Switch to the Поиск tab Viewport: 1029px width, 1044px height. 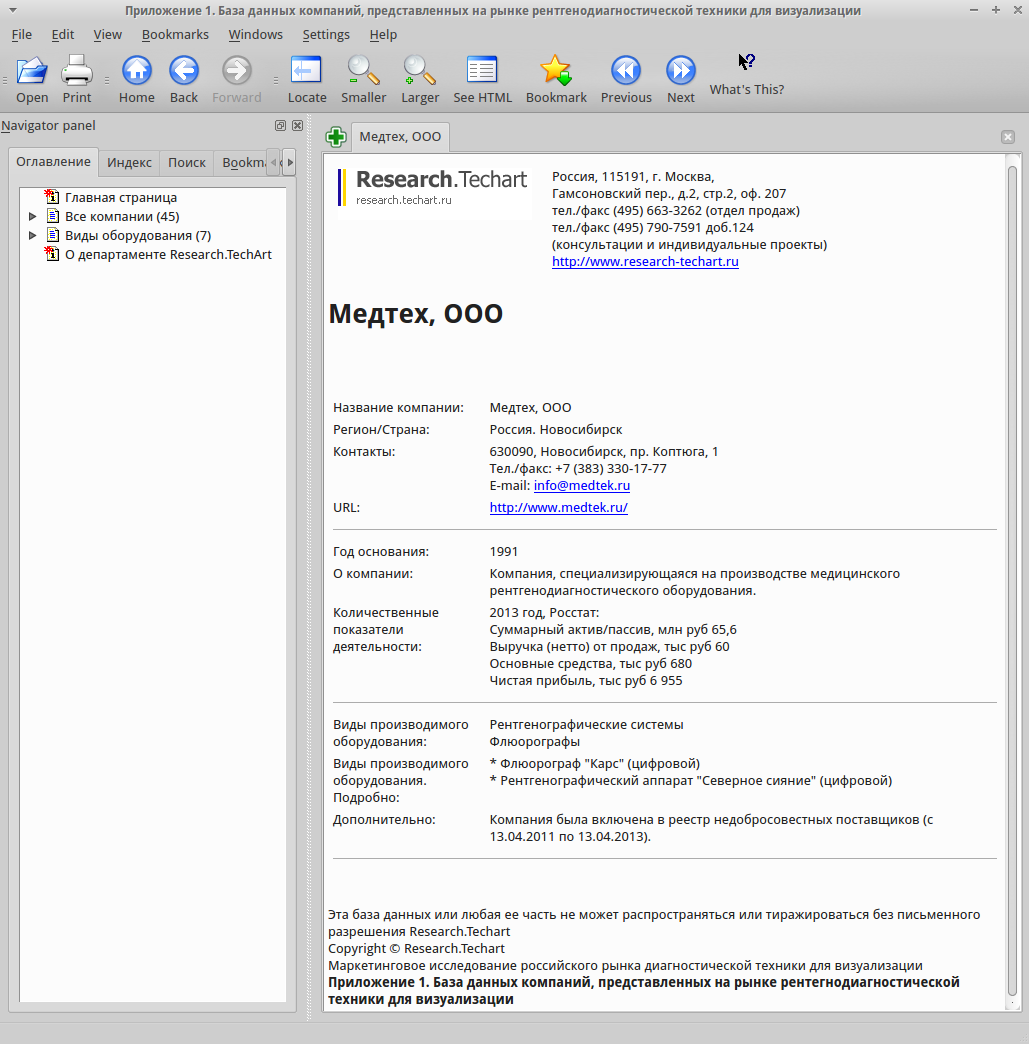[x=186, y=162]
